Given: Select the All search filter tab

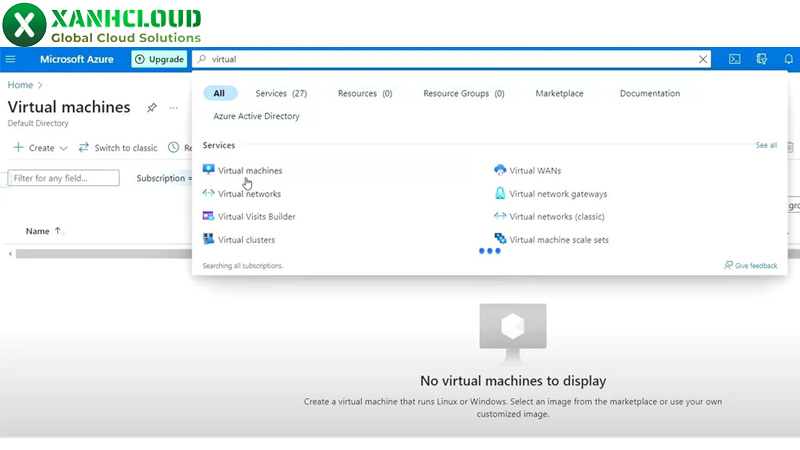Looking at the screenshot, I should click(x=219, y=93).
